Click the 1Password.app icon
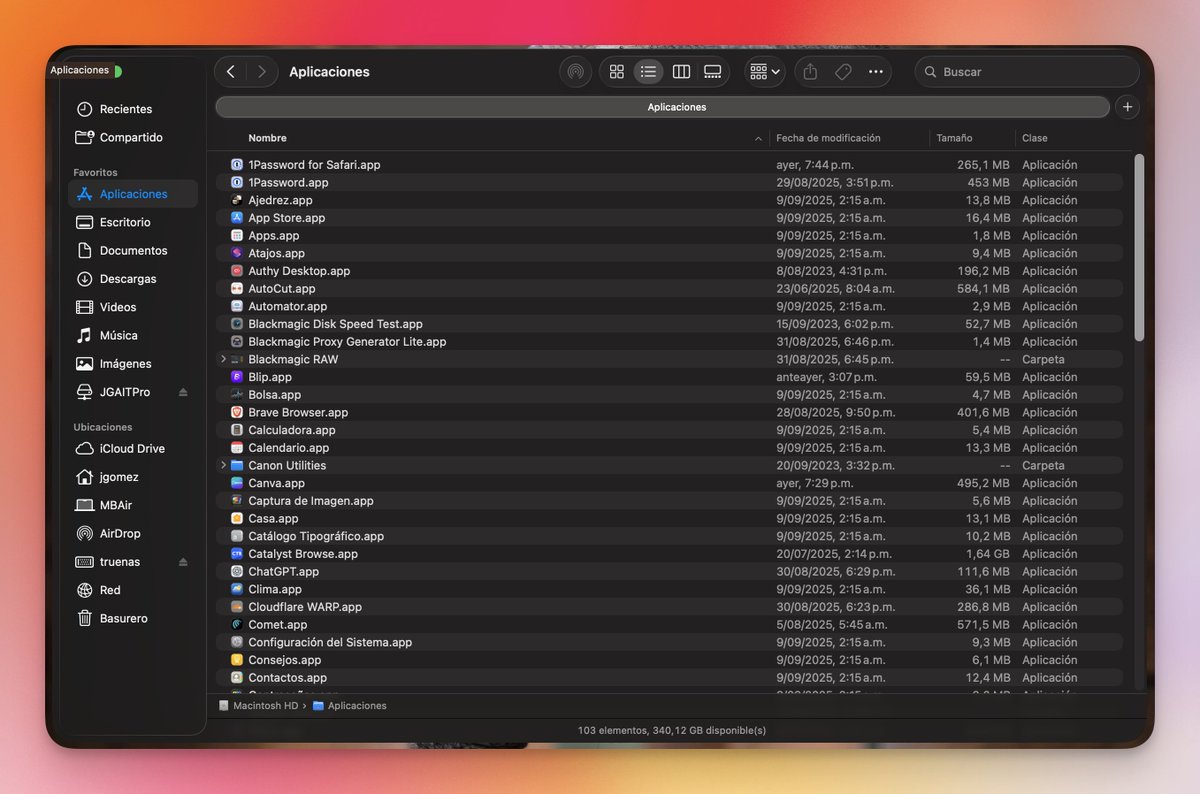Screen dimensions: 1200x794 point(237,183)
